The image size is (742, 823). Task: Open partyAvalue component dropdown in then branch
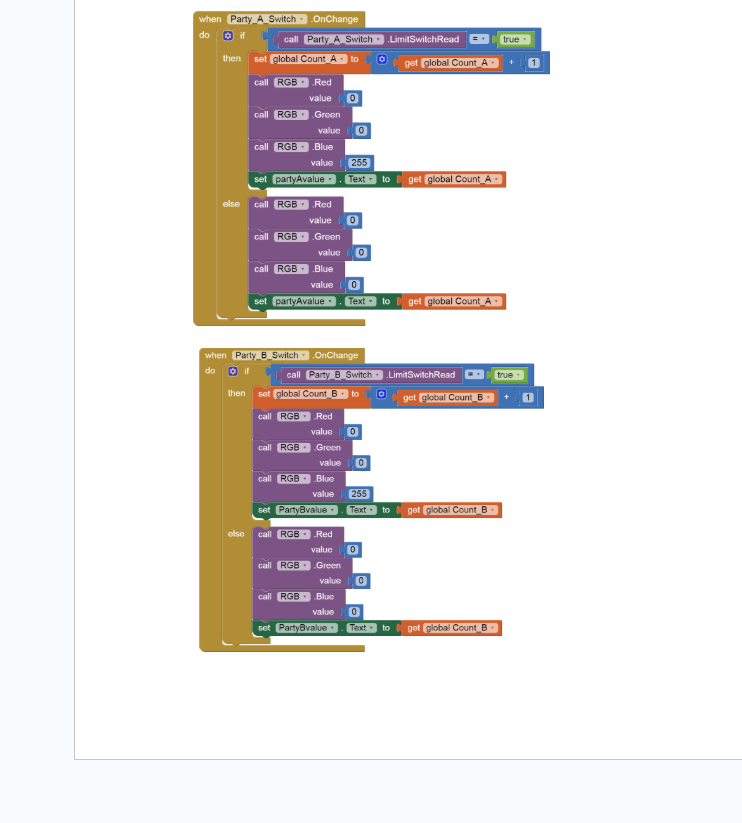[304, 180]
